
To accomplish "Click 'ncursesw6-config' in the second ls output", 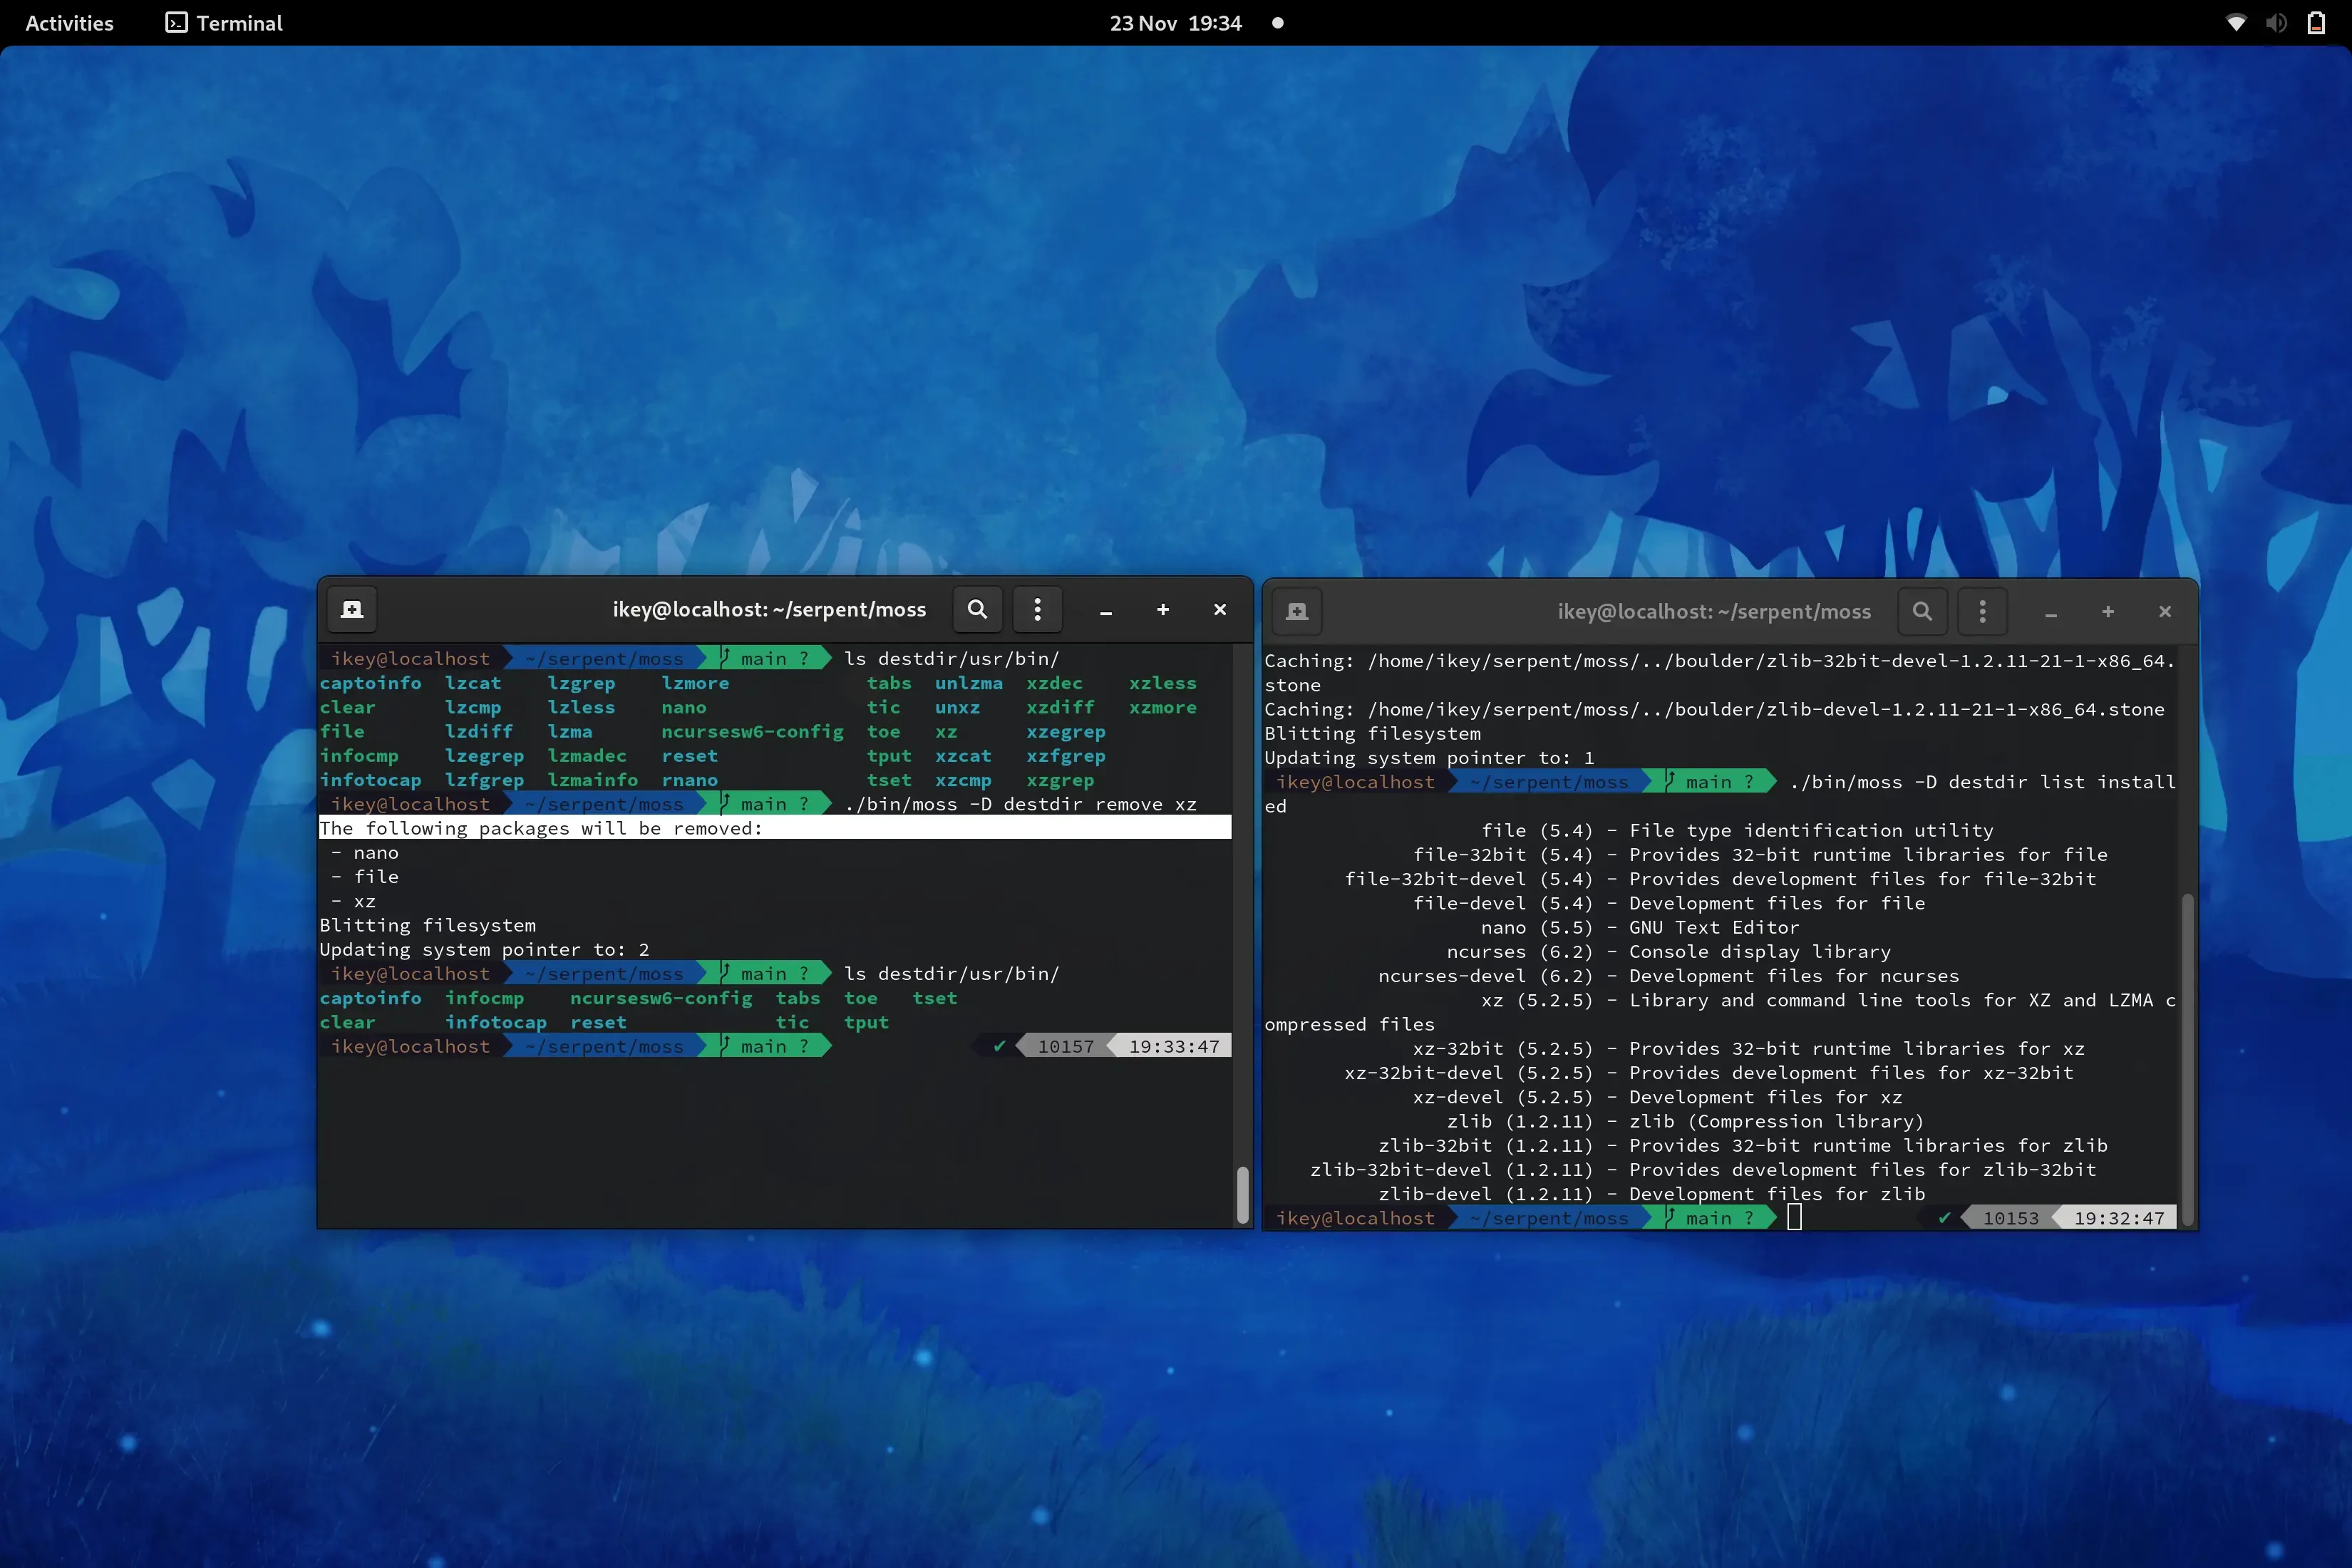I will pos(661,998).
